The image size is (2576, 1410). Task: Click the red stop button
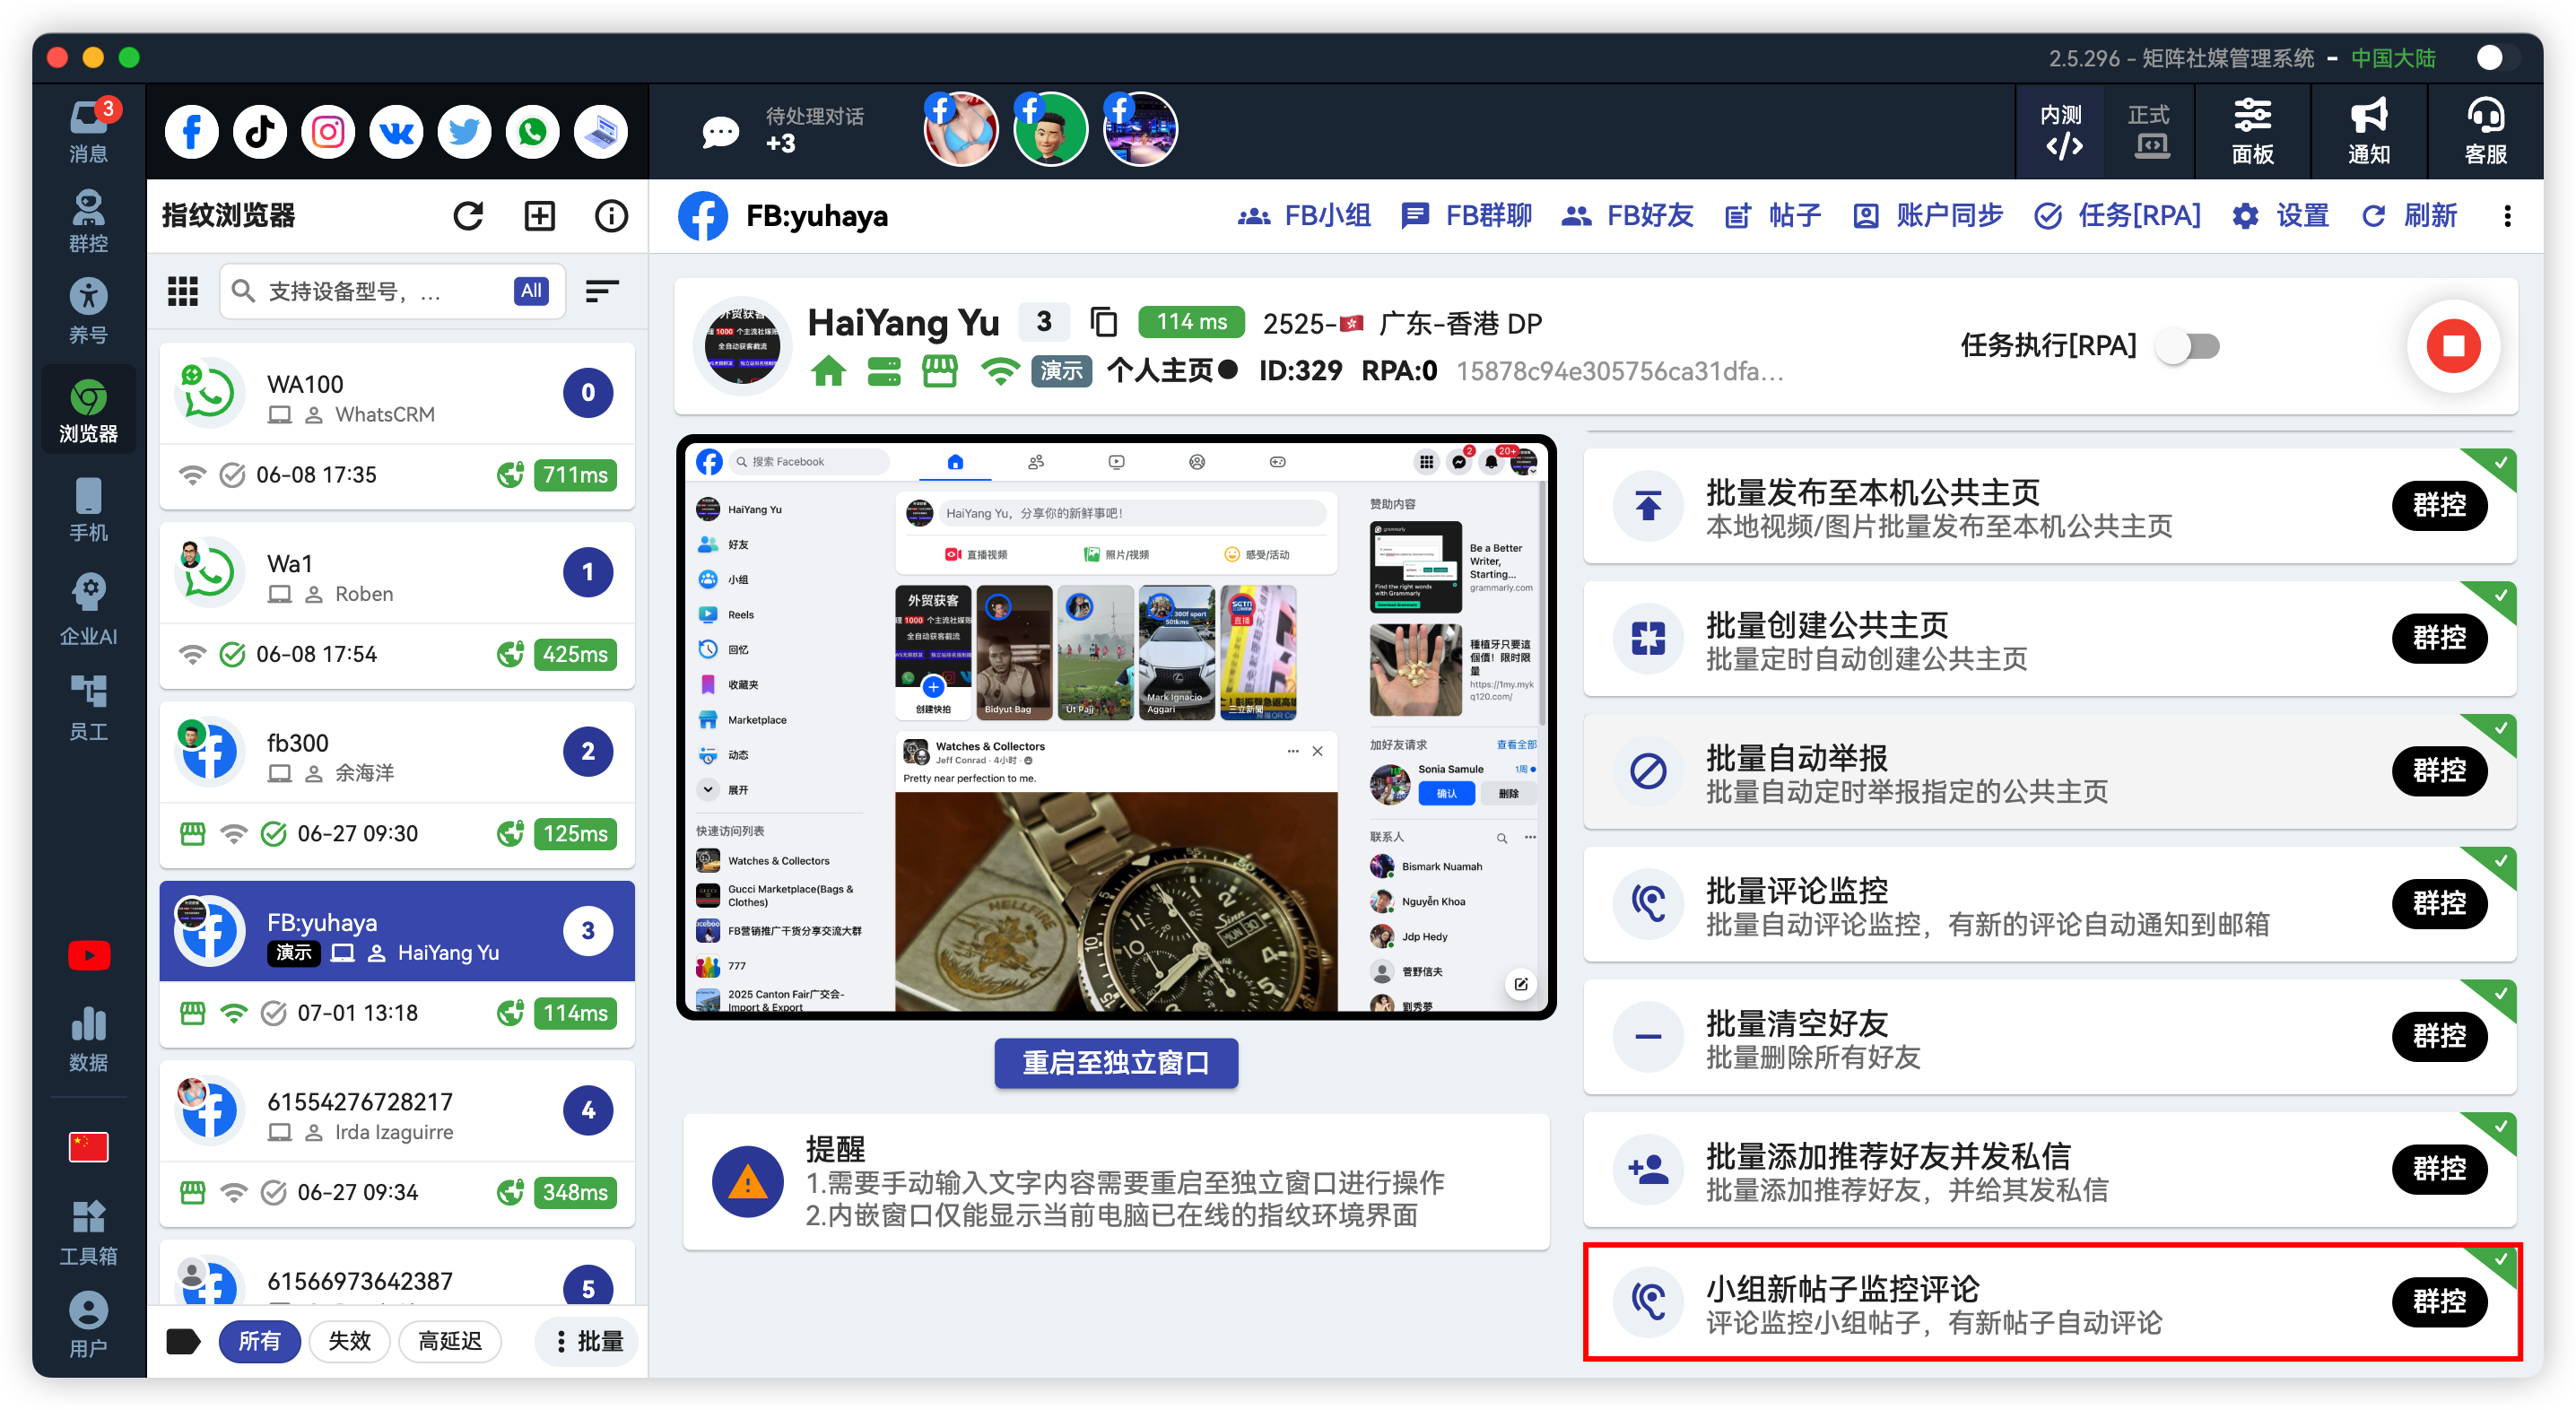coord(2453,346)
